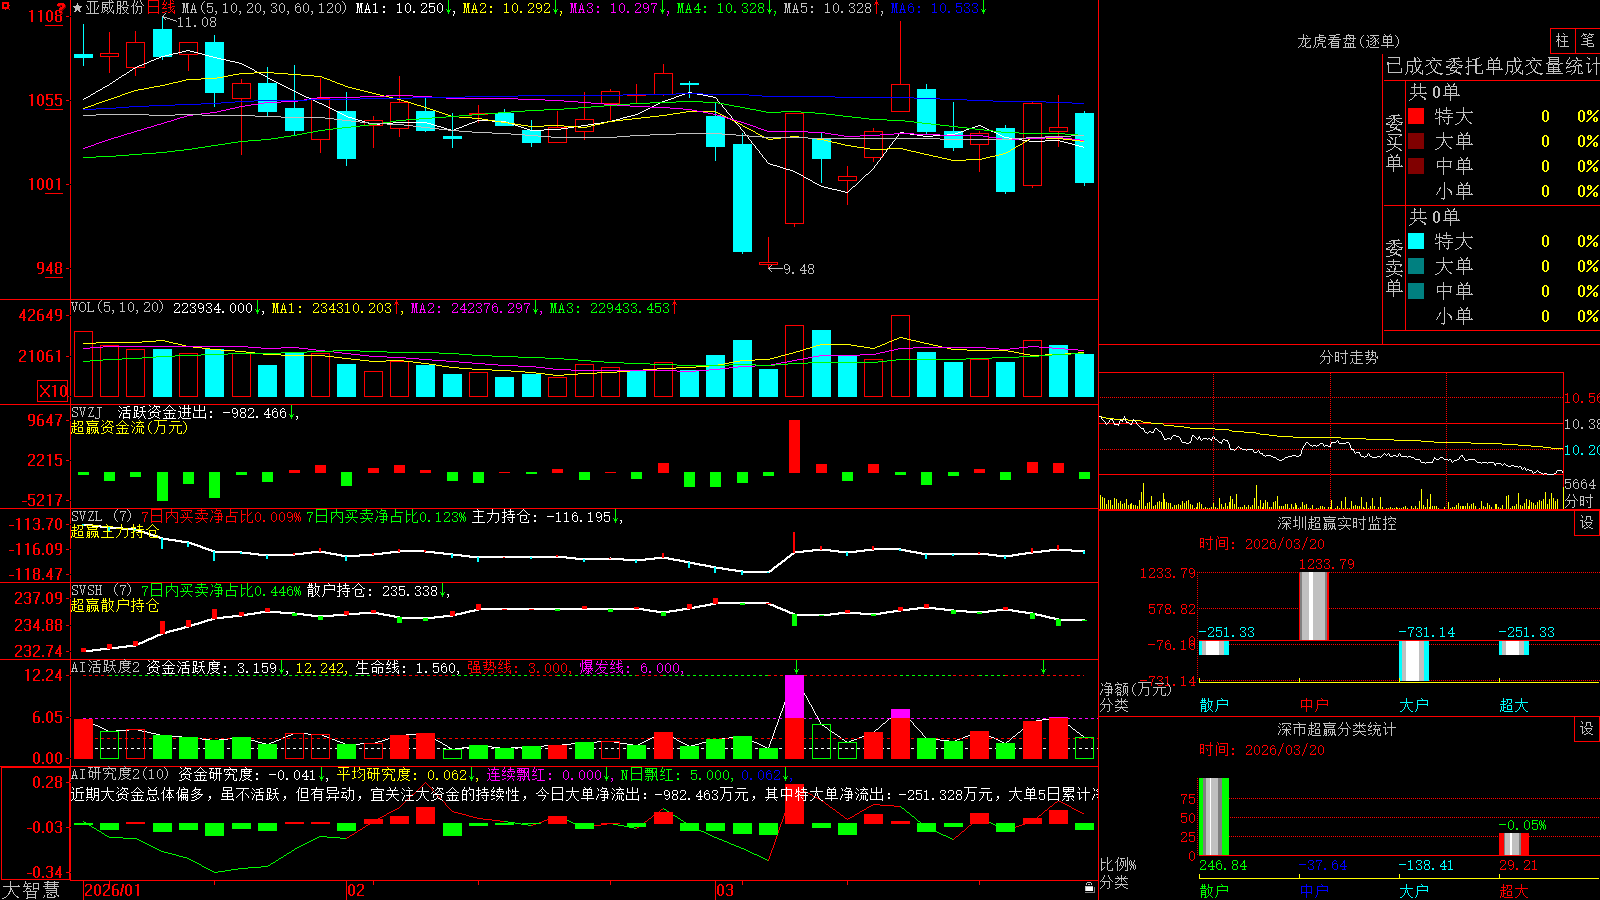Click the SVZL (7) indicator name

coord(101,517)
